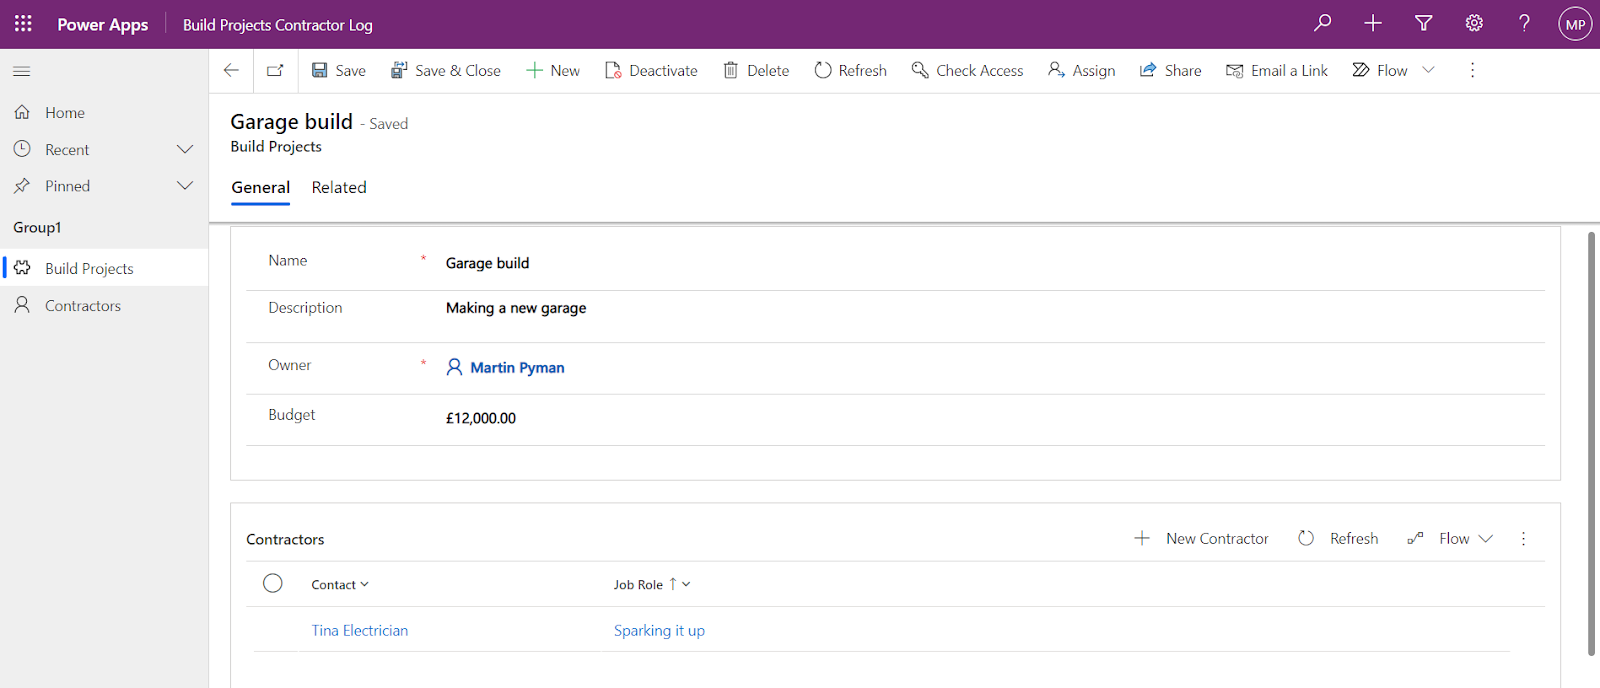
Task: Click the Name field Garage build
Action: tap(994, 263)
